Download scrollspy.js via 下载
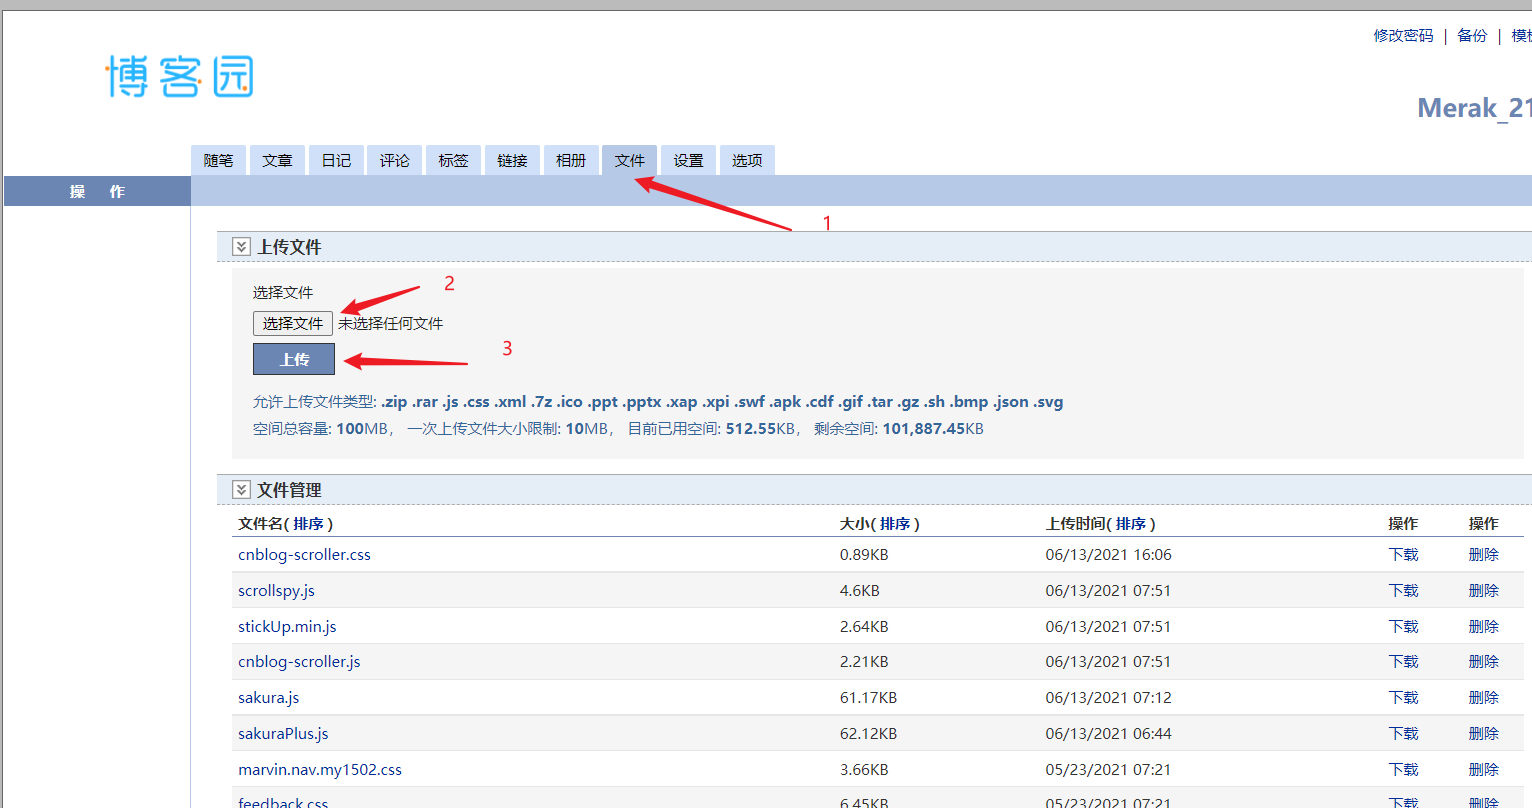 tap(1403, 590)
